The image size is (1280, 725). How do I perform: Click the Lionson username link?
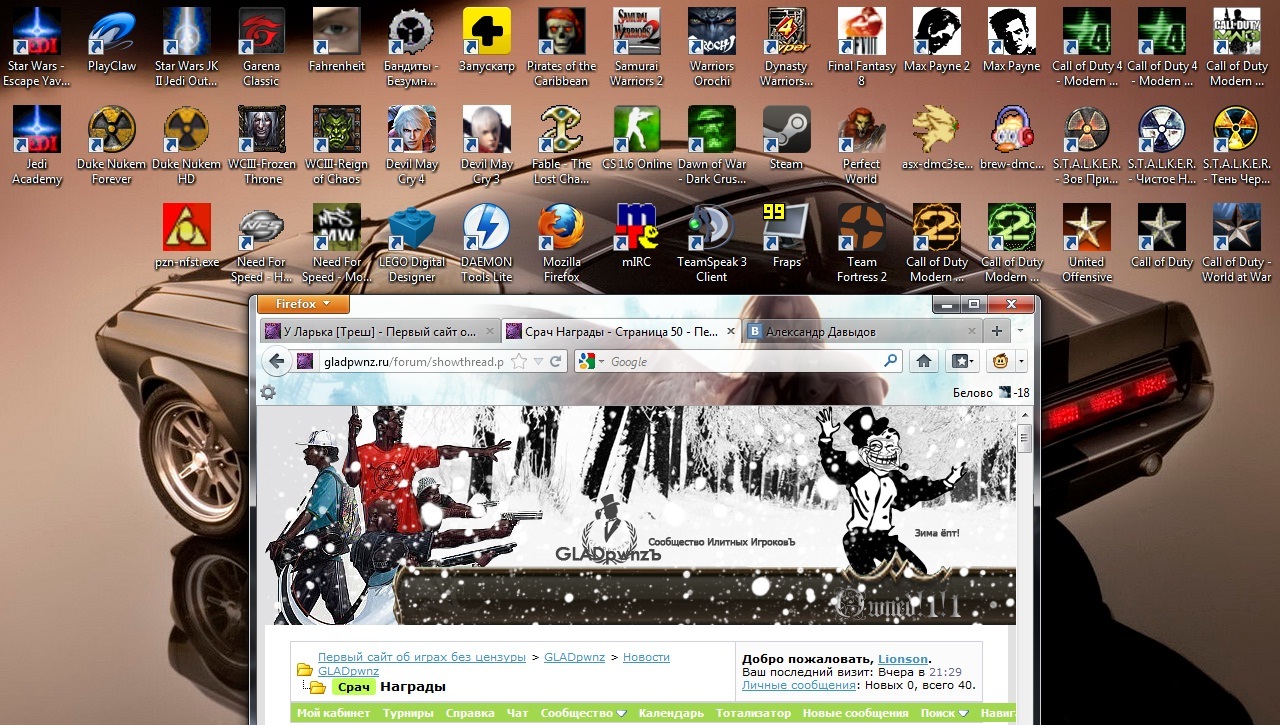coord(903,659)
